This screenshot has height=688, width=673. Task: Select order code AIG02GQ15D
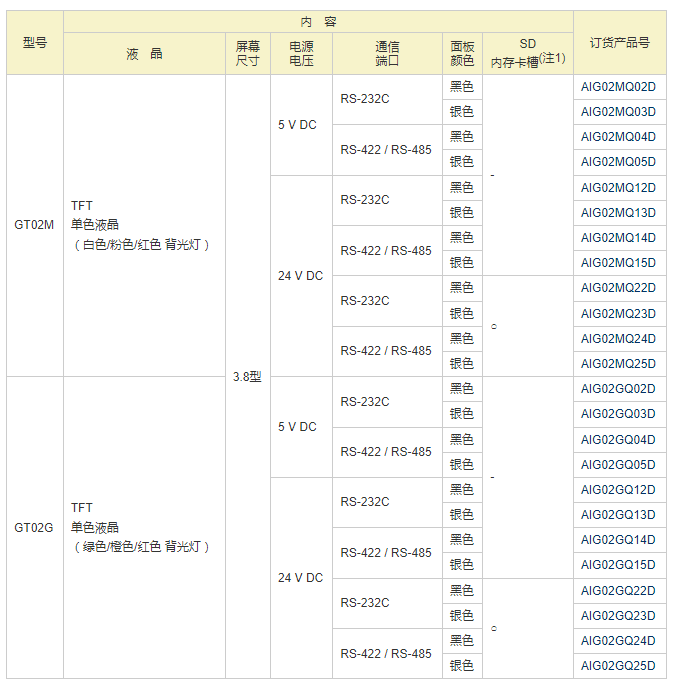[x=618, y=565]
